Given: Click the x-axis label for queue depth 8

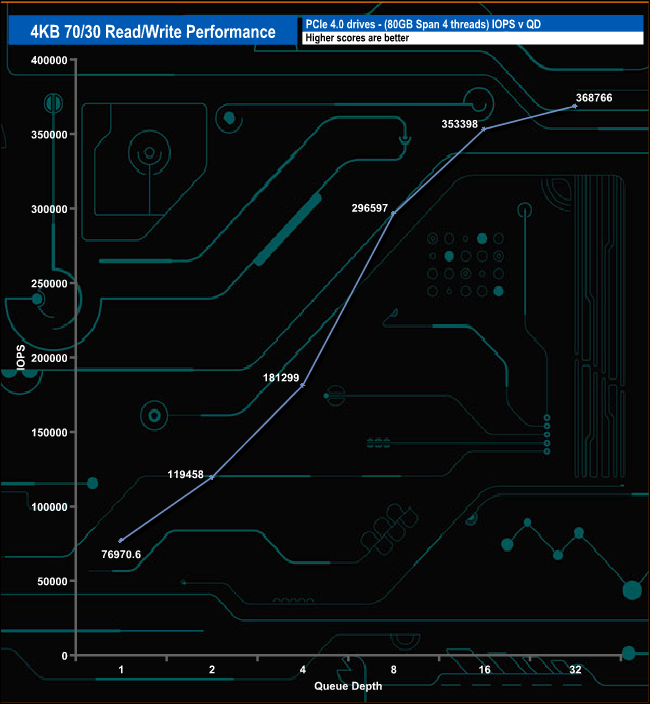Looking at the screenshot, I should pos(394,670).
